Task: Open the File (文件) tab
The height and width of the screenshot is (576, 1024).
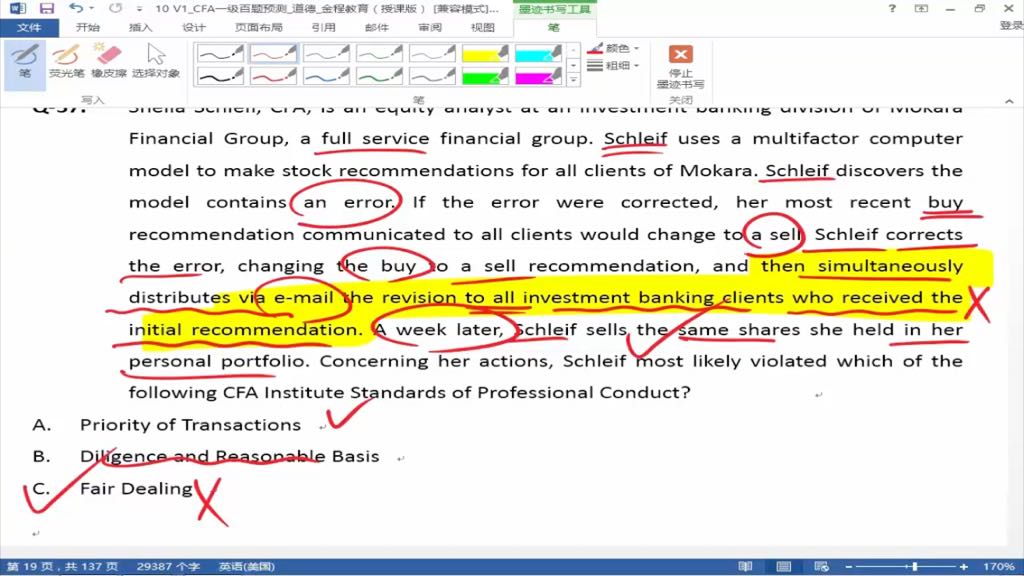Action: click(x=29, y=27)
